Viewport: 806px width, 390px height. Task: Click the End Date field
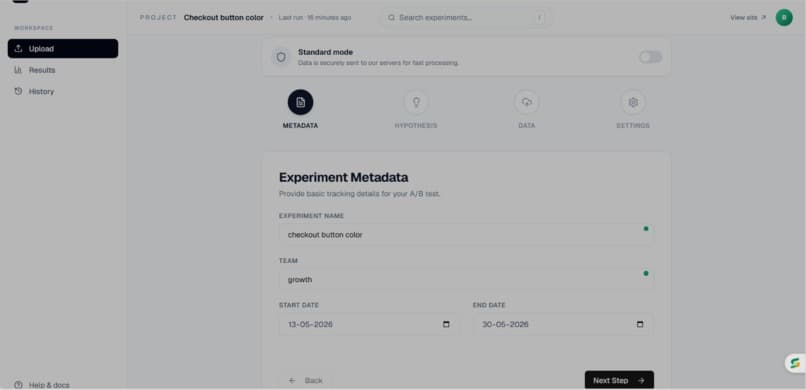point(563,324)
